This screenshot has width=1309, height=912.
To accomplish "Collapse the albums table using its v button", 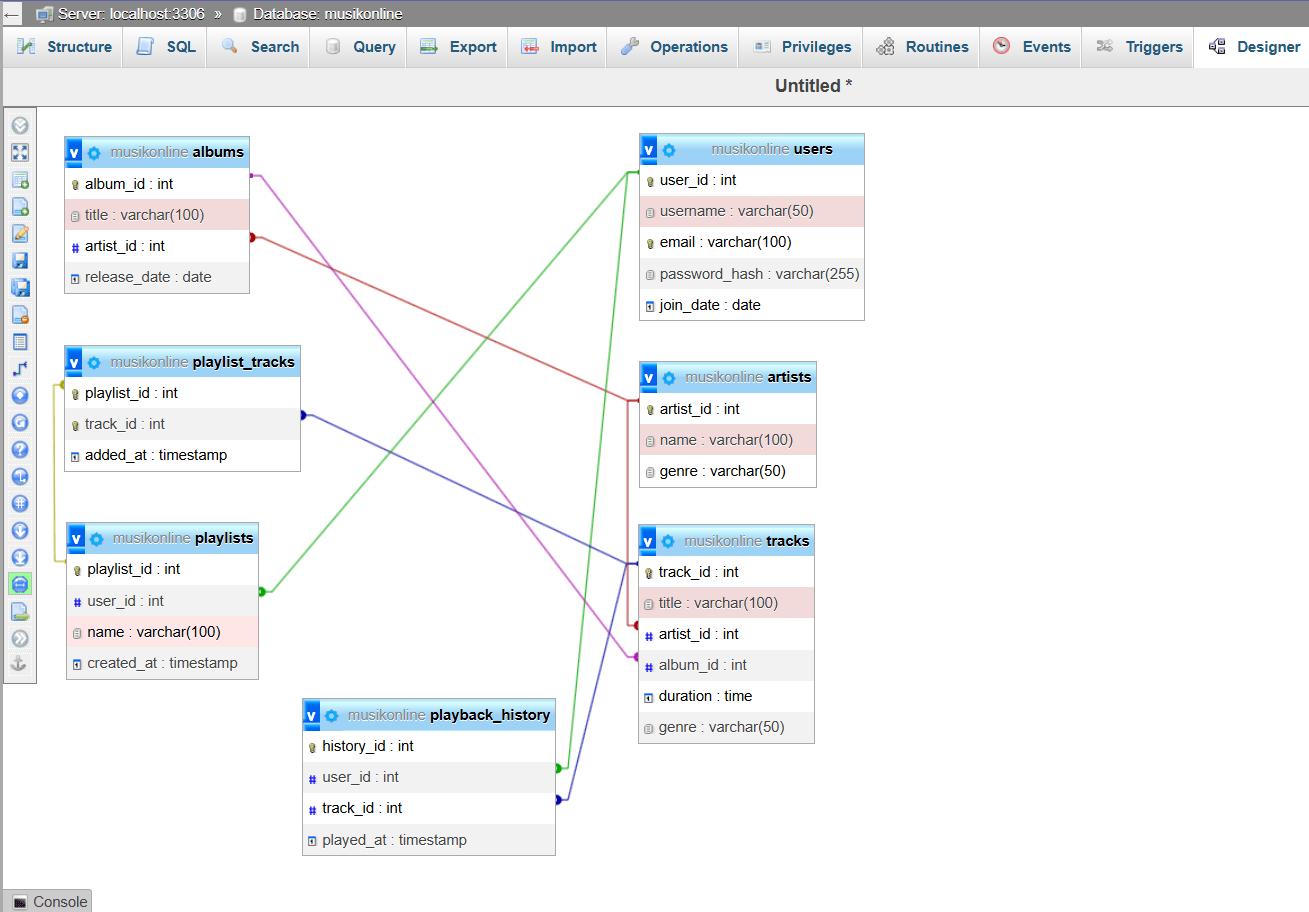I will (74, 152).
